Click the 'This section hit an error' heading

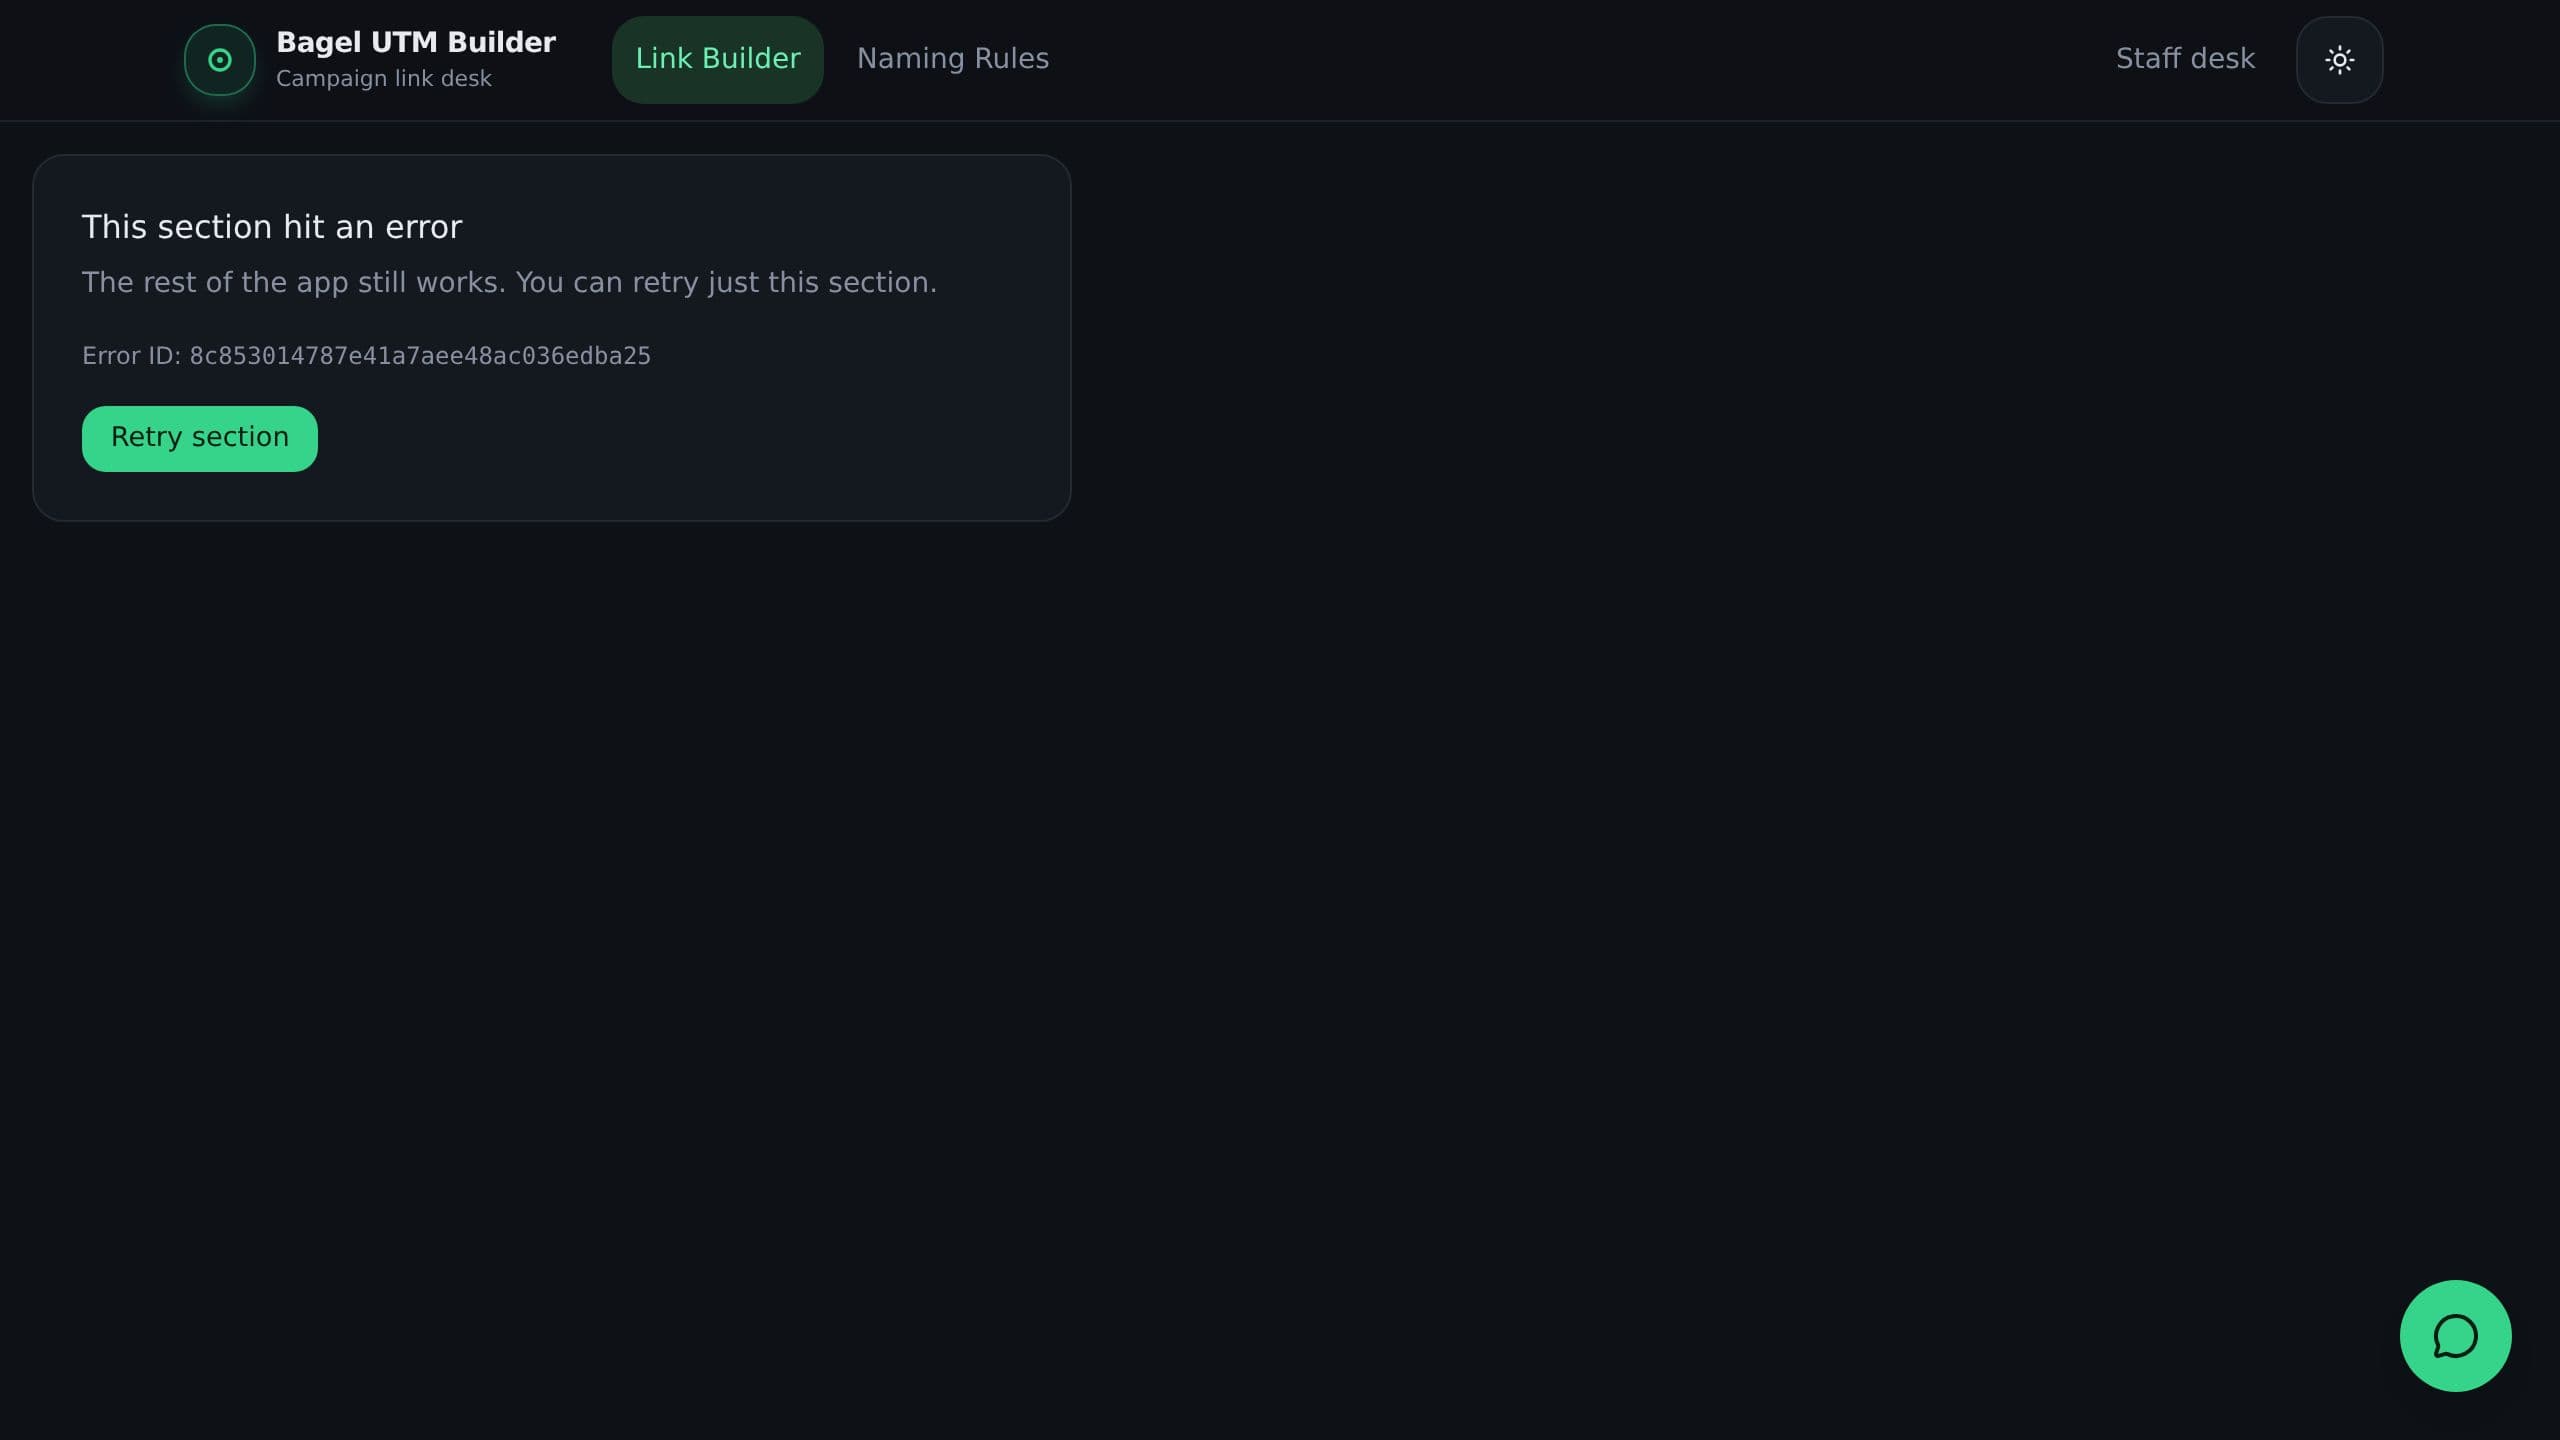[272, 227]
